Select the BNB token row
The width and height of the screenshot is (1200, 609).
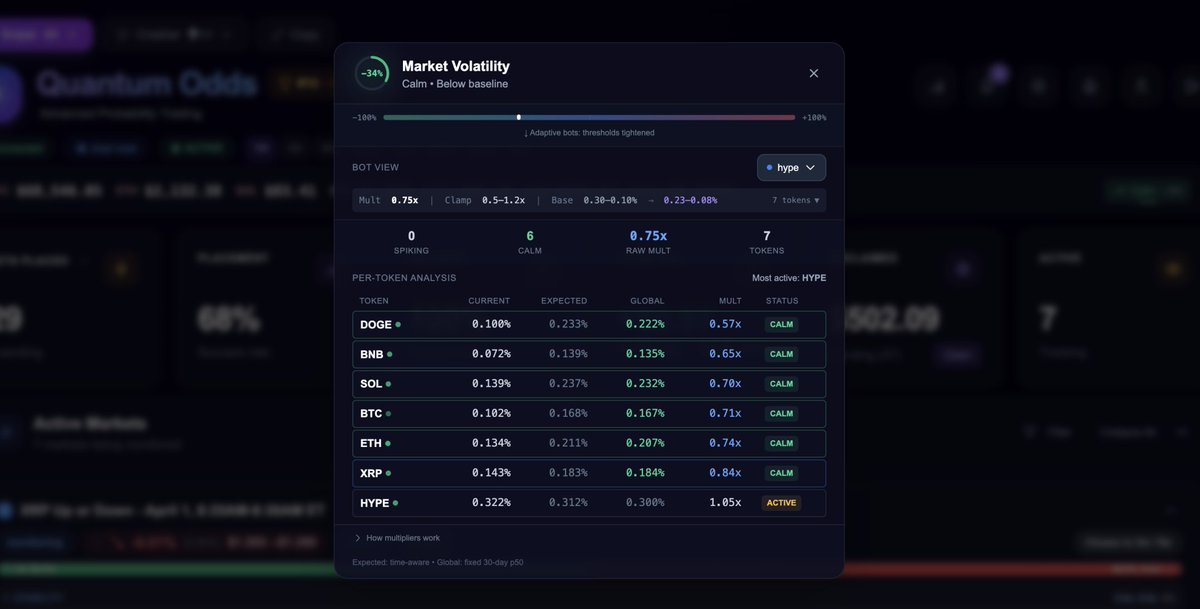coord(589,354)
